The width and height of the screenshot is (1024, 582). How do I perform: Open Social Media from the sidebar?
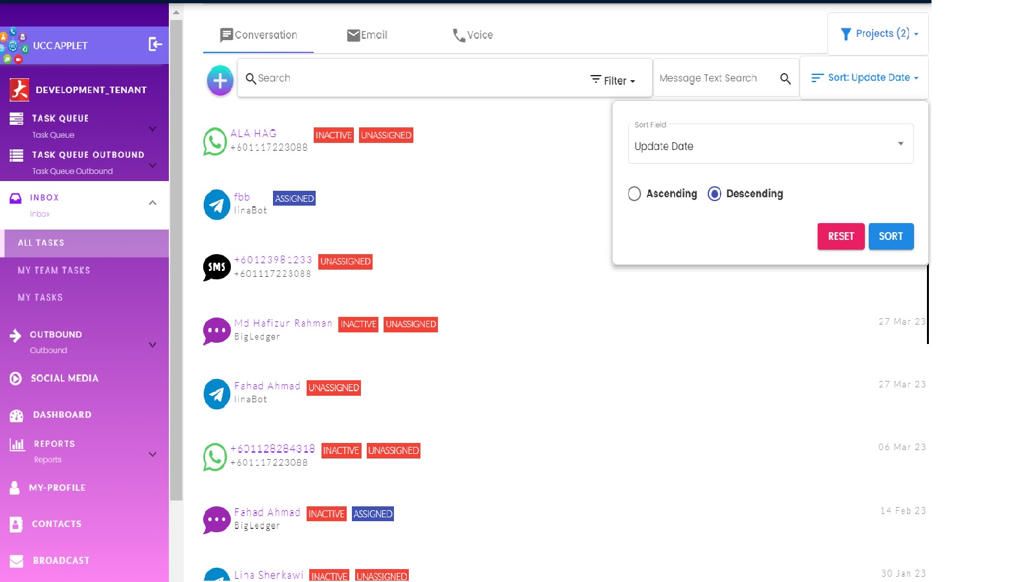64,378
